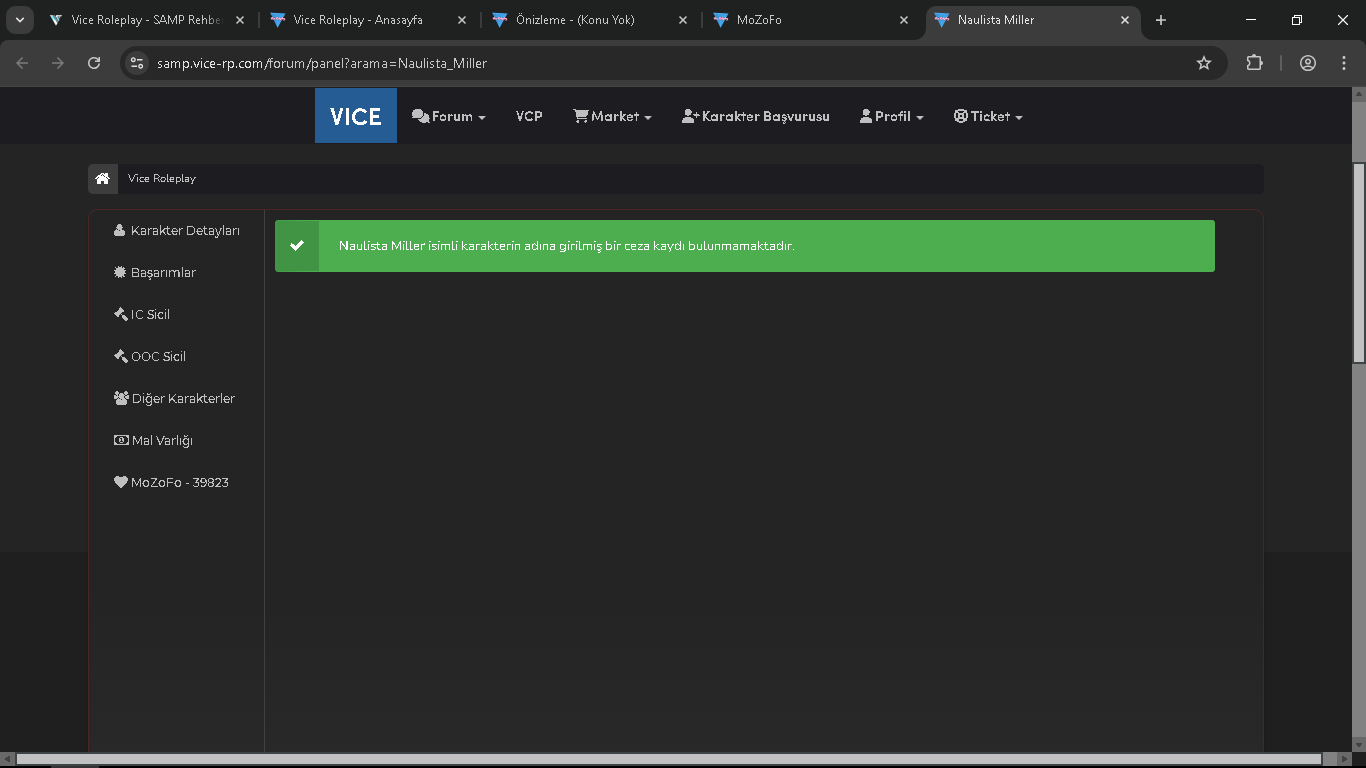Click the green checkmark alert icon

[x=297, y=246]
